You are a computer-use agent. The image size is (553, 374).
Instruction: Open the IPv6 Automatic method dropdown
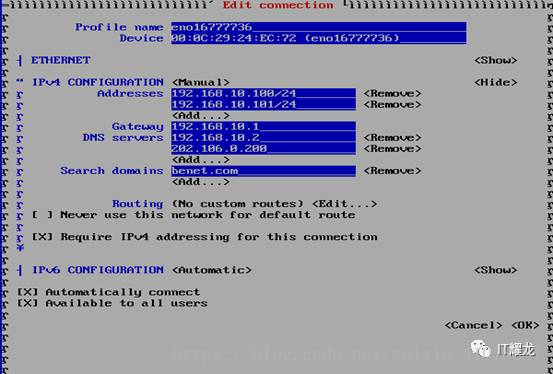pos(212,270)
